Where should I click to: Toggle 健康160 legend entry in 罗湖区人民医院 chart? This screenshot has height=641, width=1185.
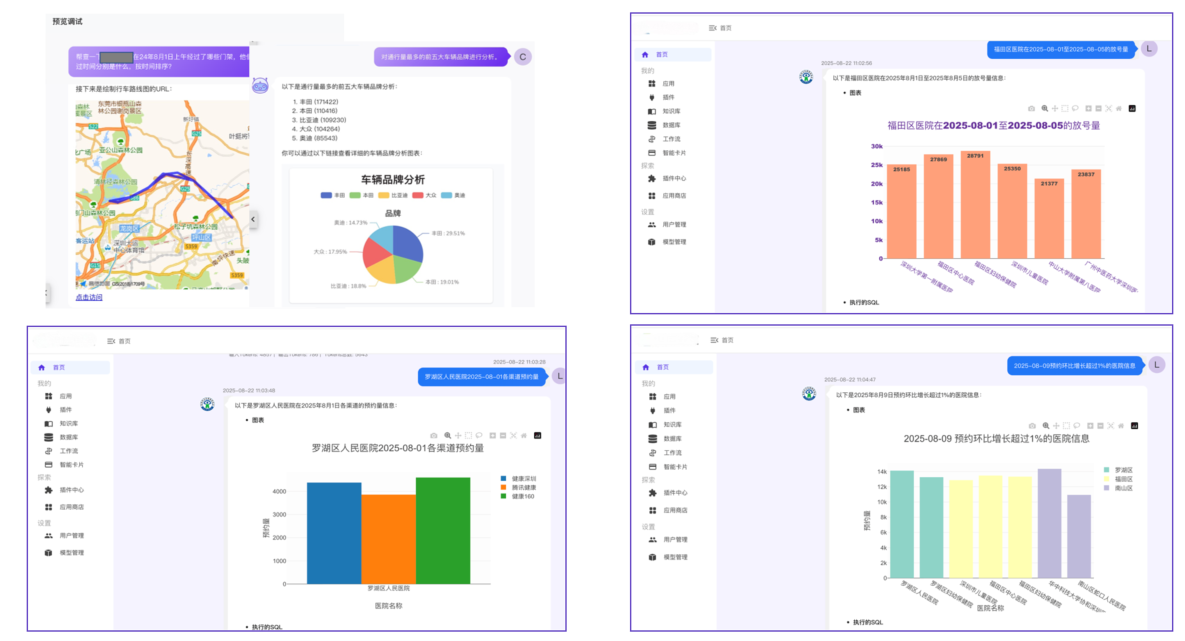[518, 497]
